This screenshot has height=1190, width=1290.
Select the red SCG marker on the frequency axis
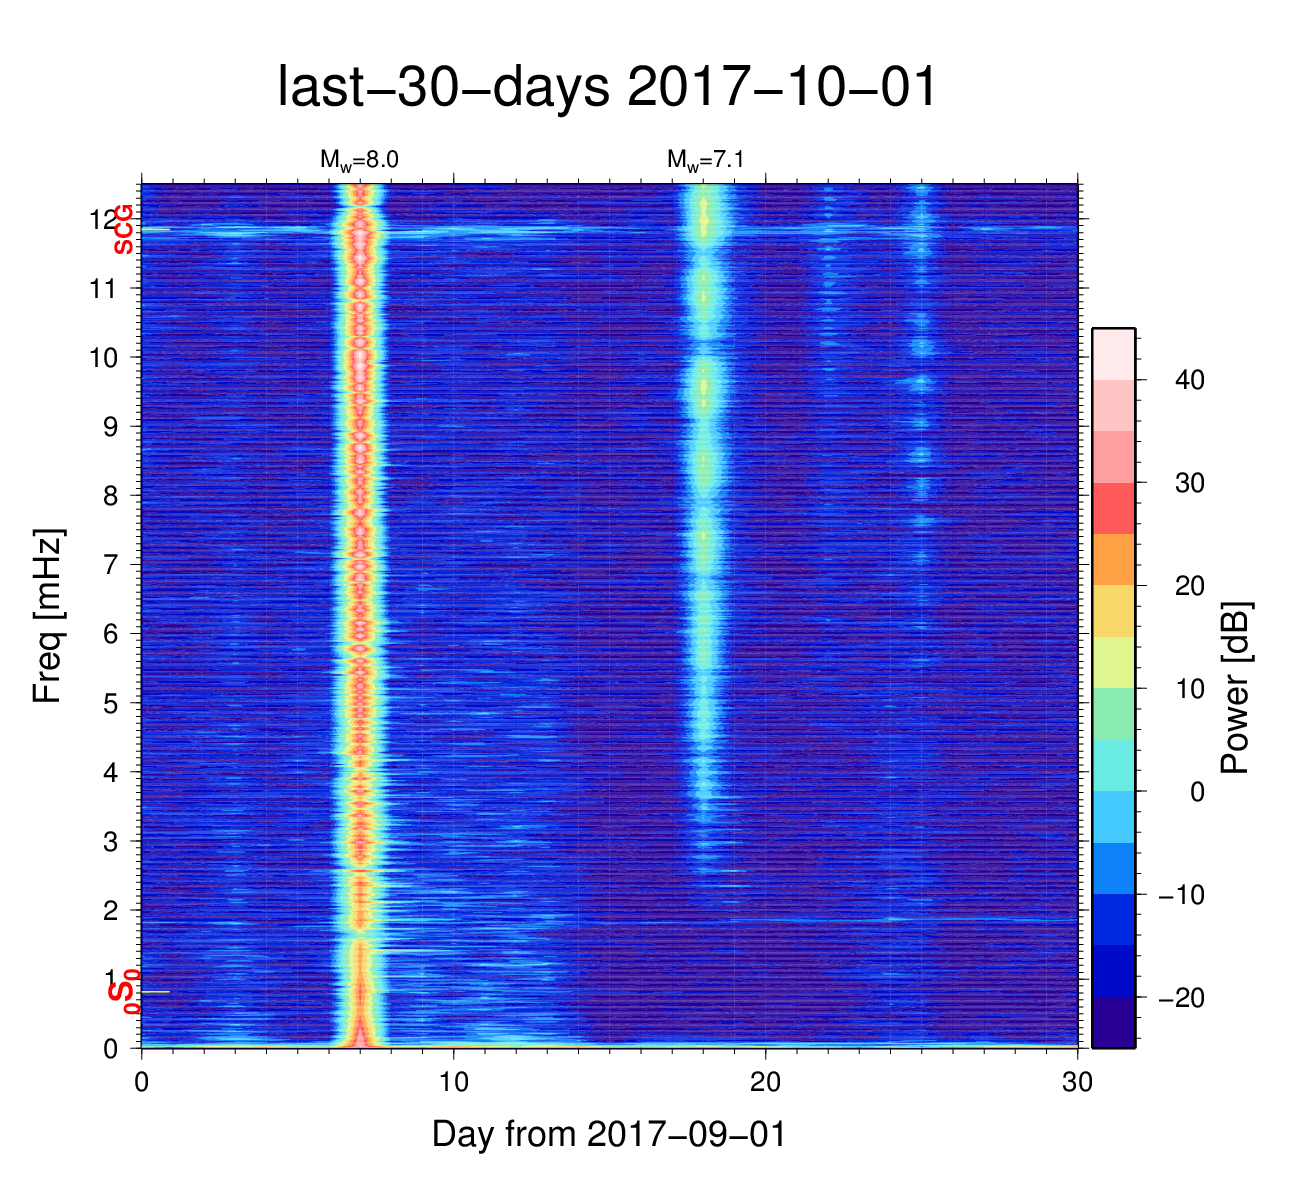point(123,229)
